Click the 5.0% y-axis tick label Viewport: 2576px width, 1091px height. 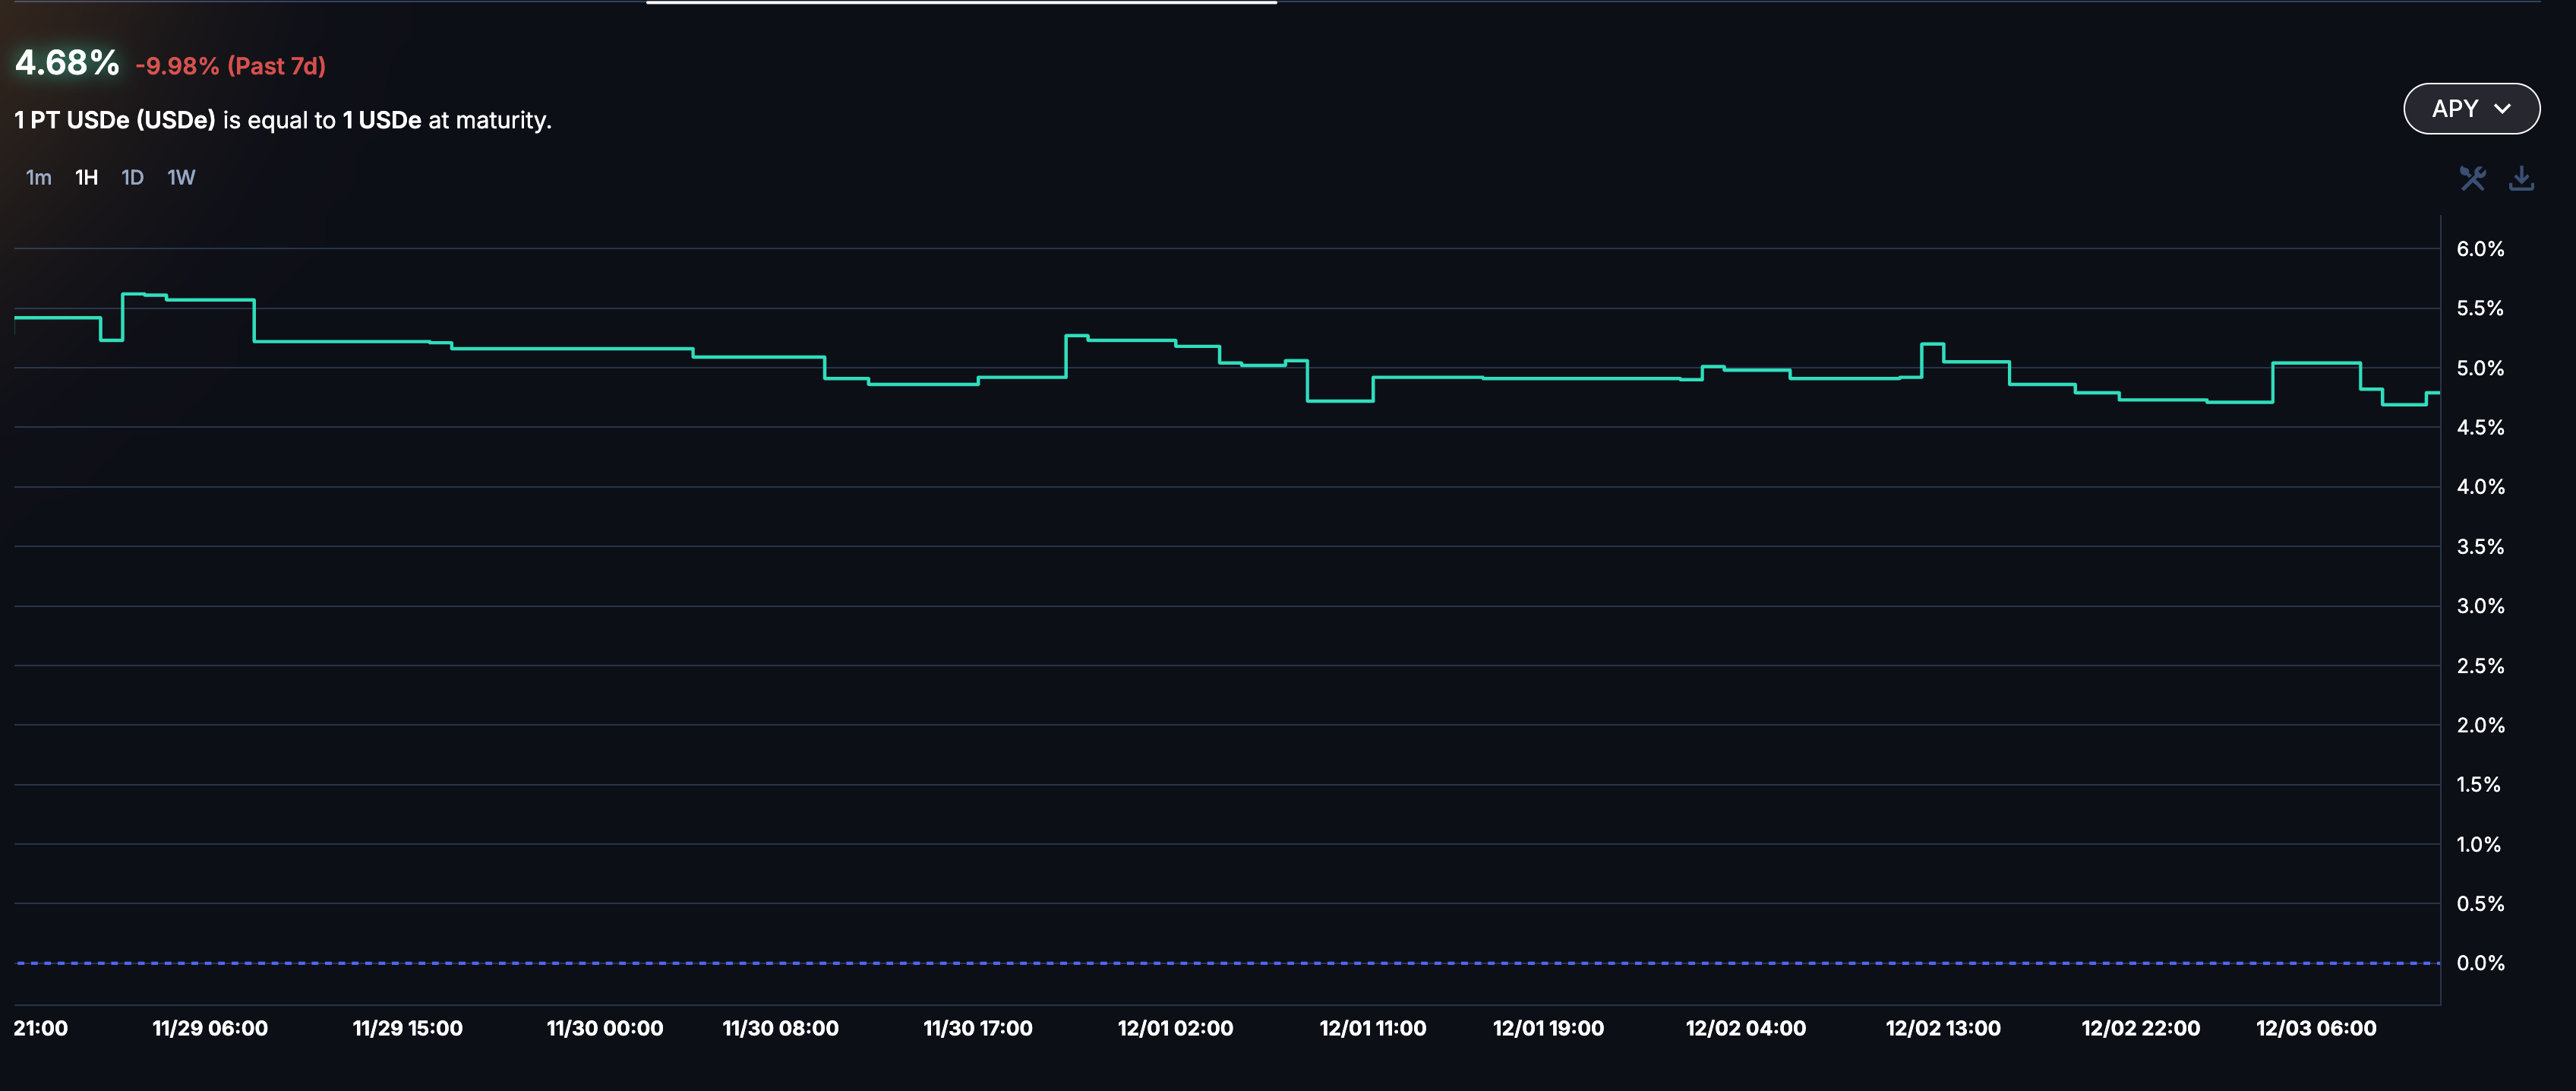[2479, 368]
